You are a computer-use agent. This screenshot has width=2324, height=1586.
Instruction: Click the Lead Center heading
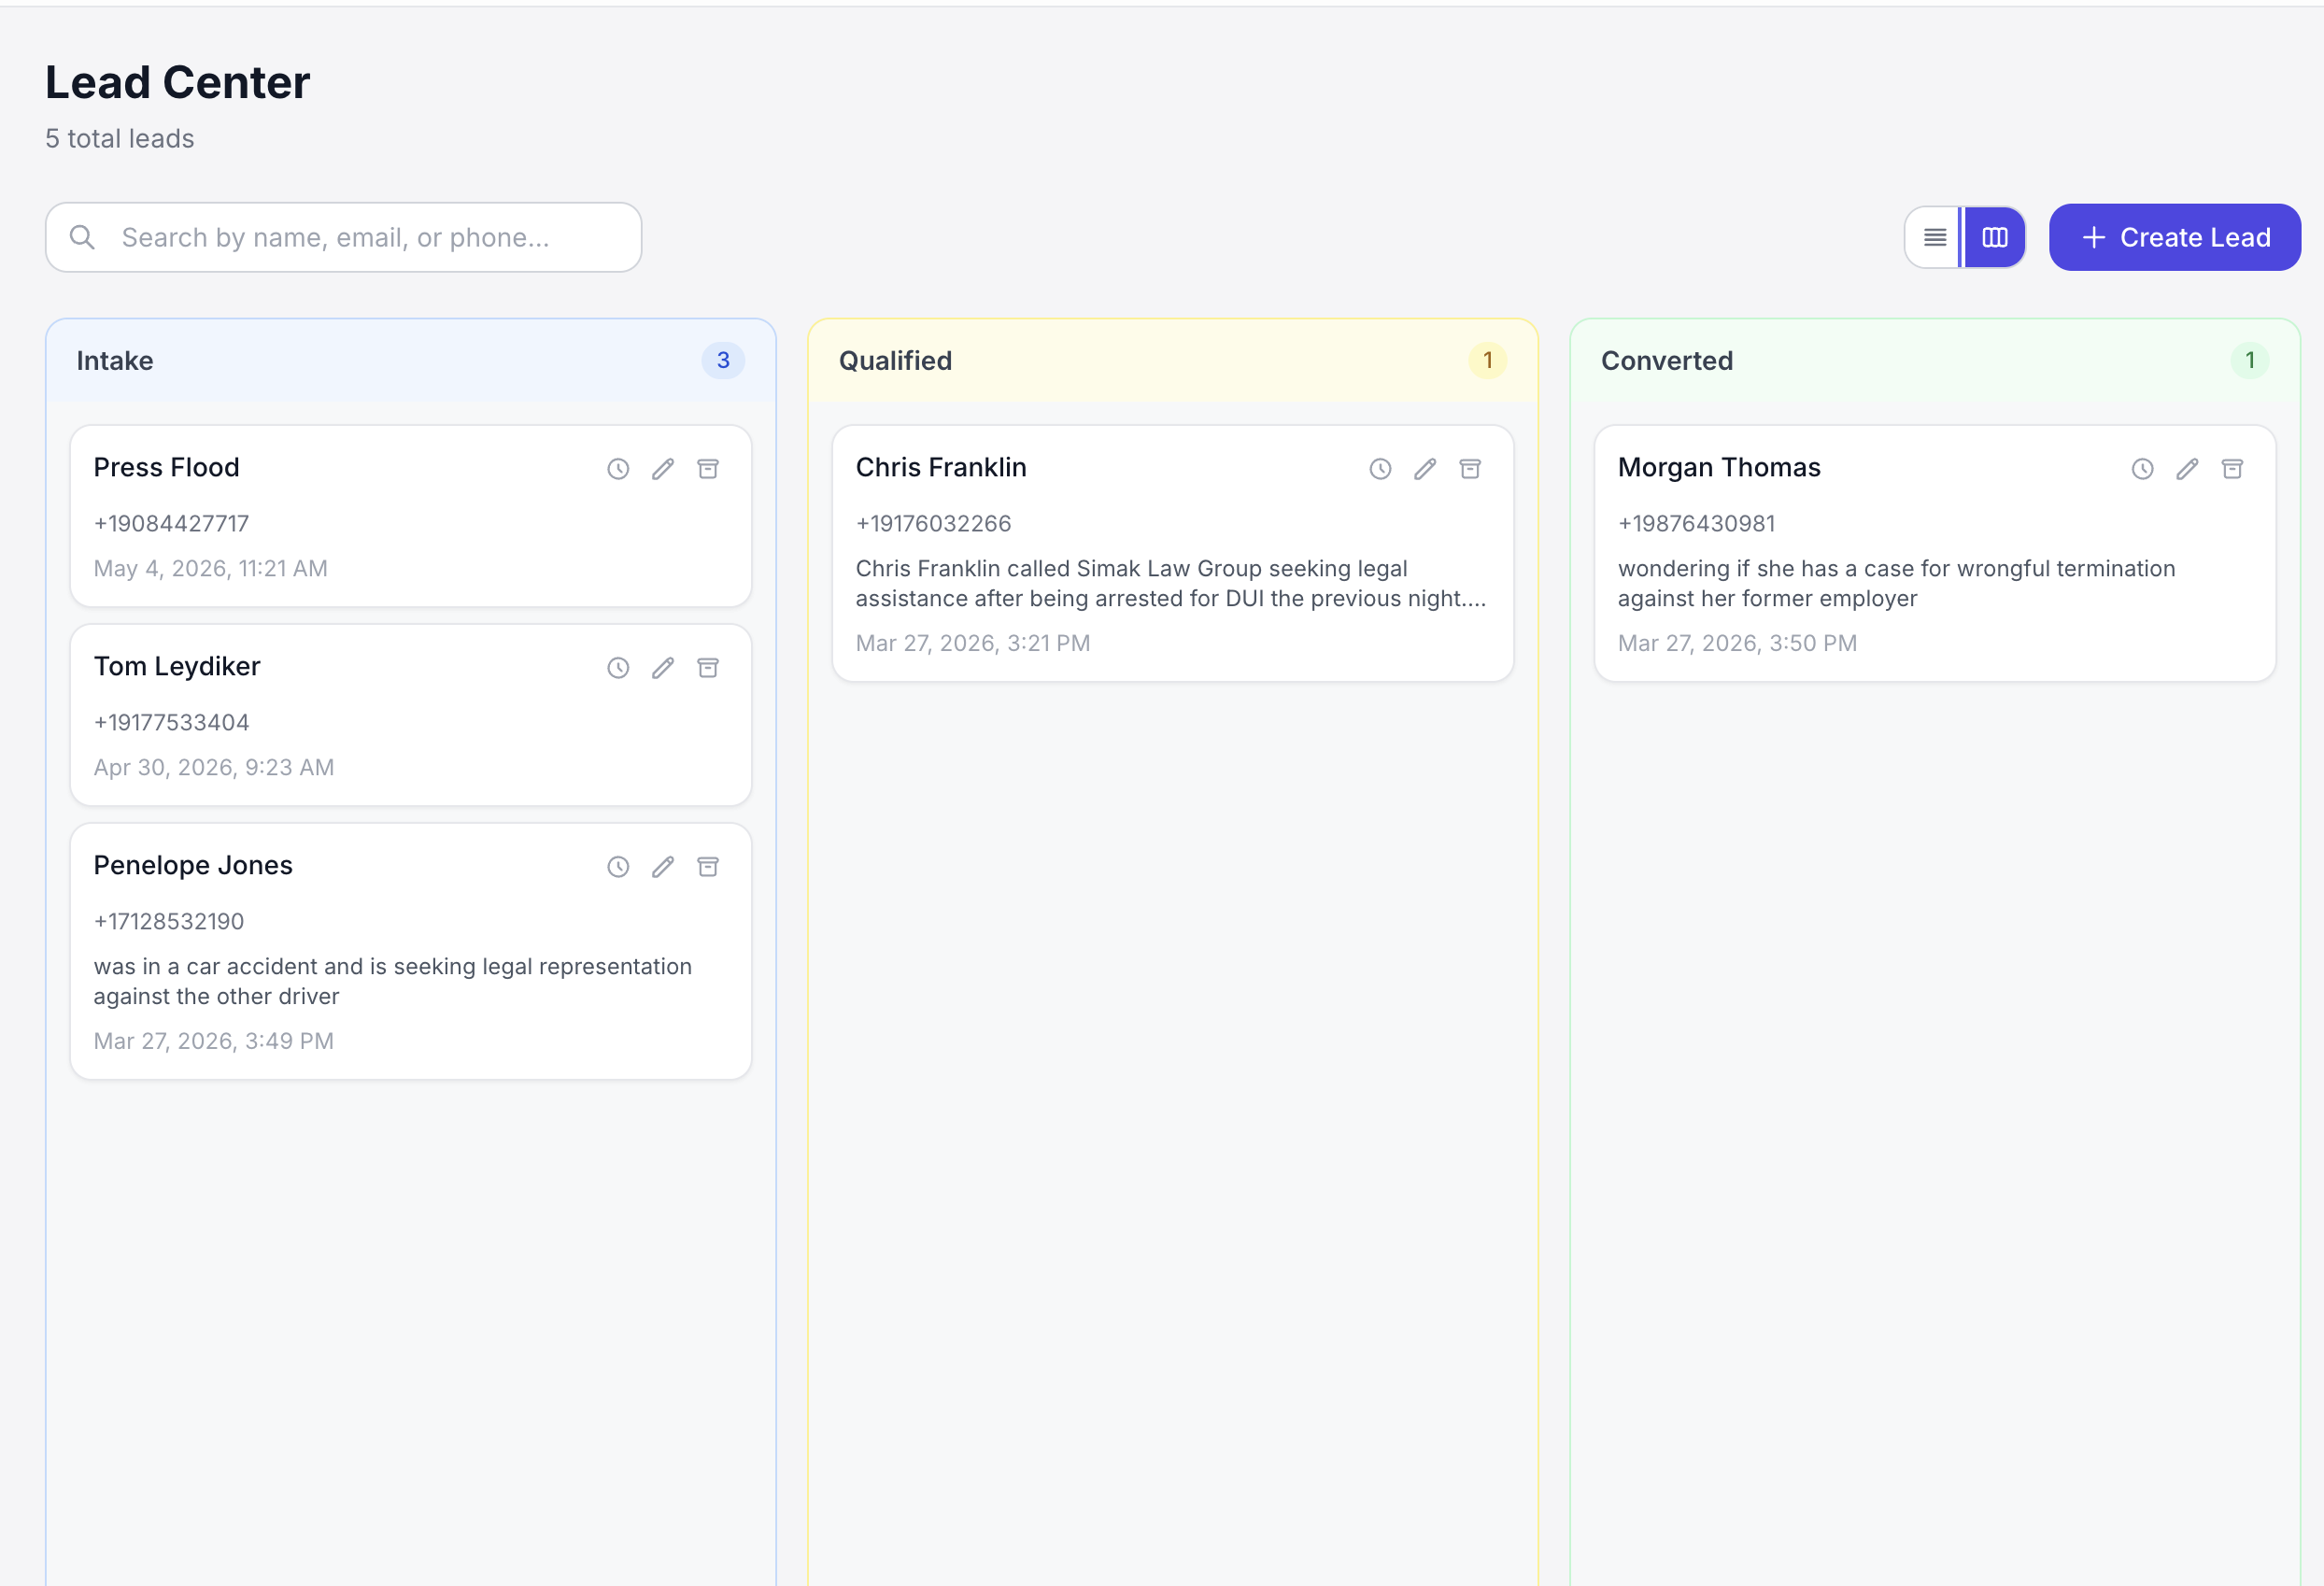[177, 82]
